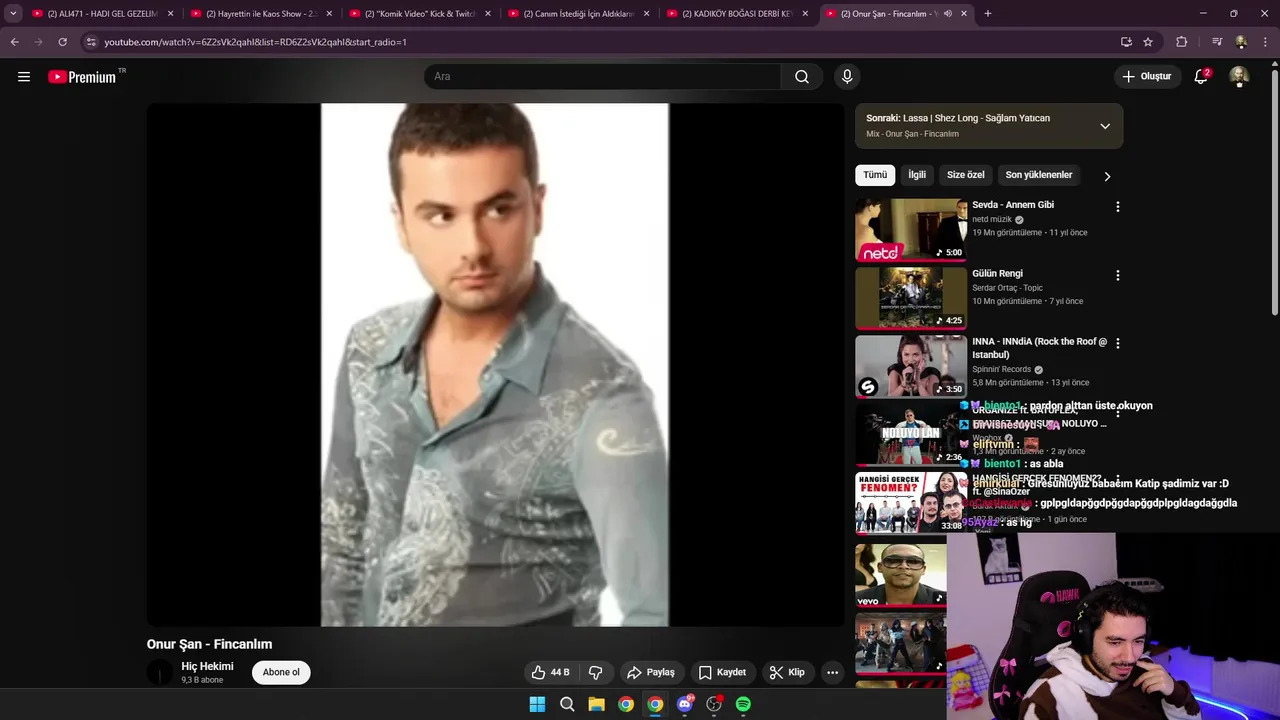Open File Explorer from the taskbar

click(x=596, y=704)
